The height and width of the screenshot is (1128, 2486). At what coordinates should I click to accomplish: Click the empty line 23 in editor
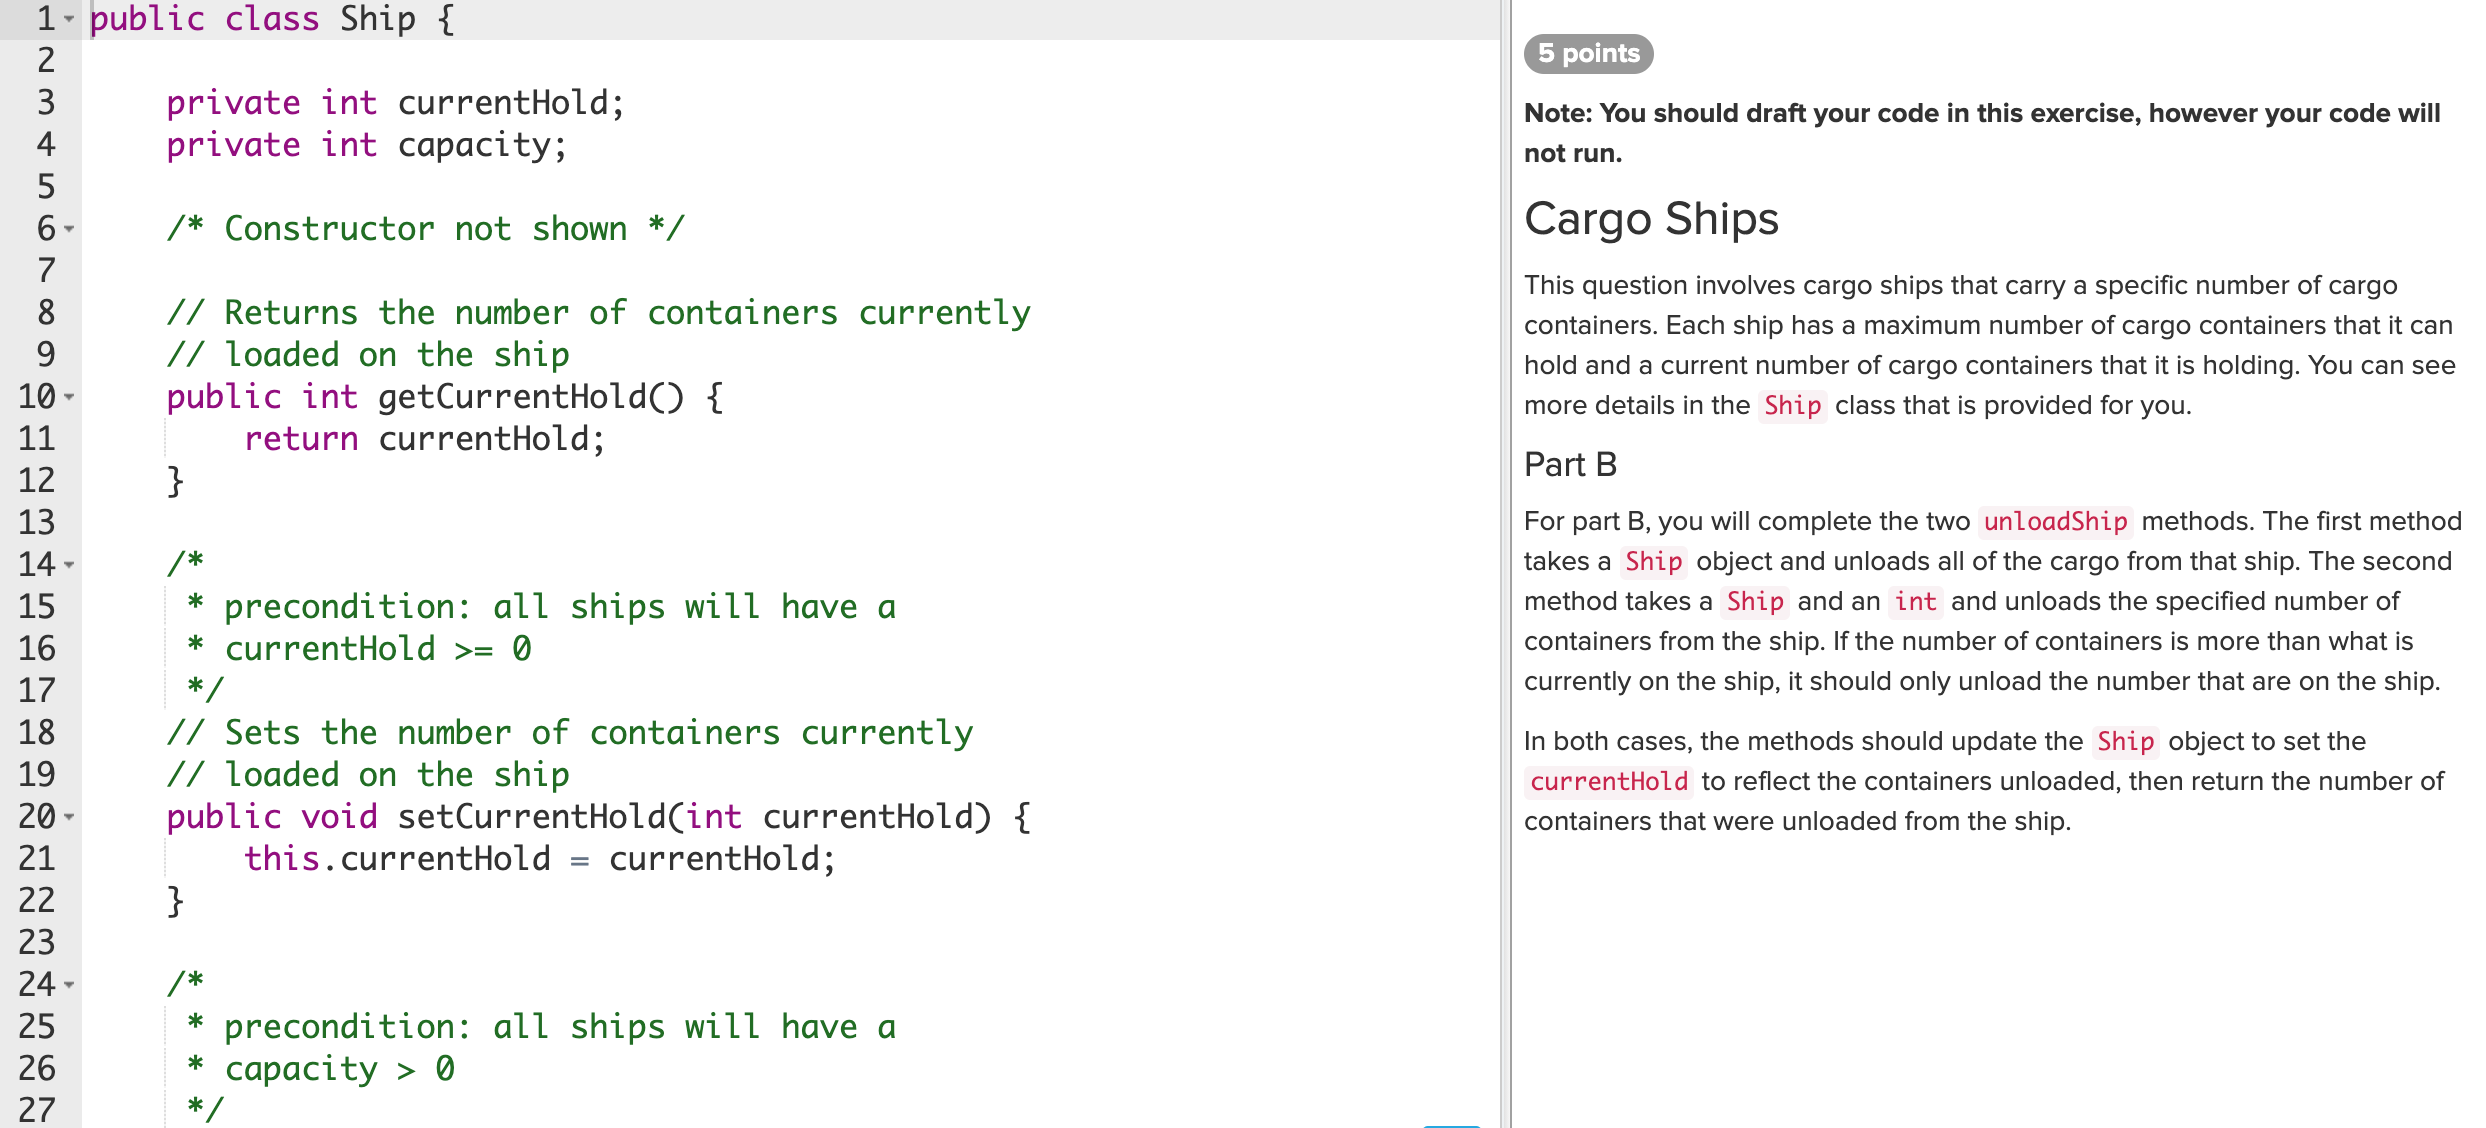coord(600,943)
